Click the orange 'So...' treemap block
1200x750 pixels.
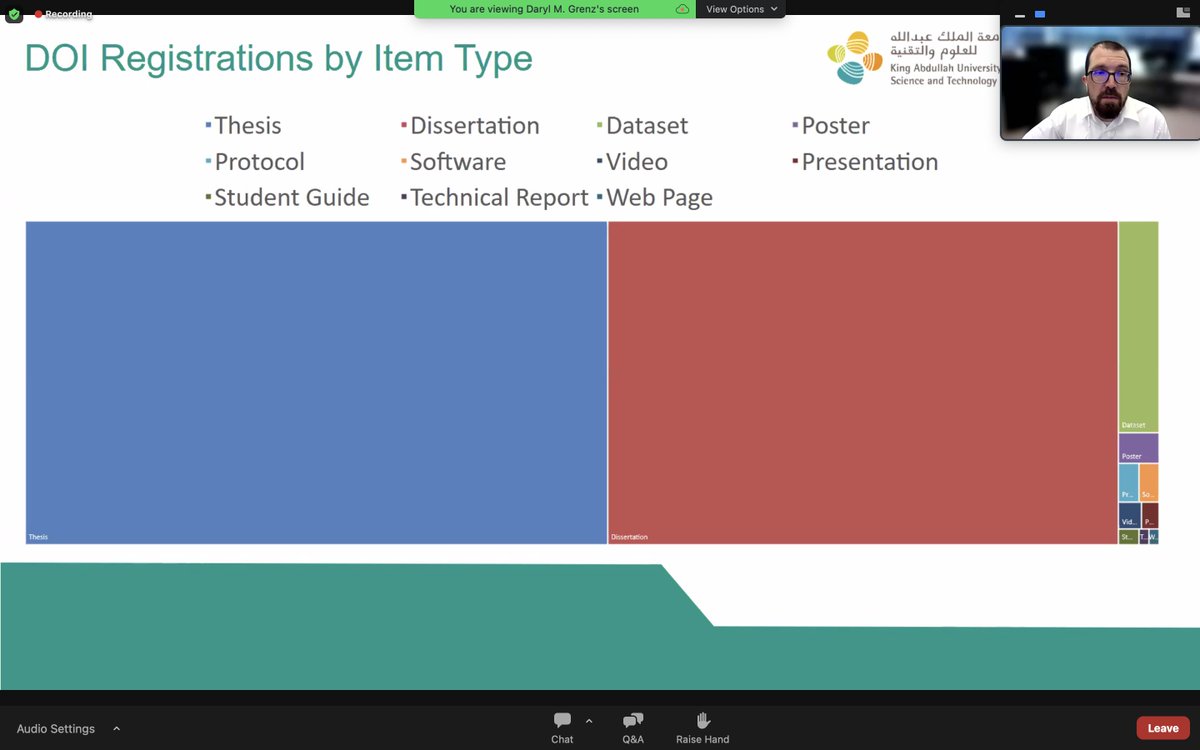pyautogui.click(x=1149, y=483)
